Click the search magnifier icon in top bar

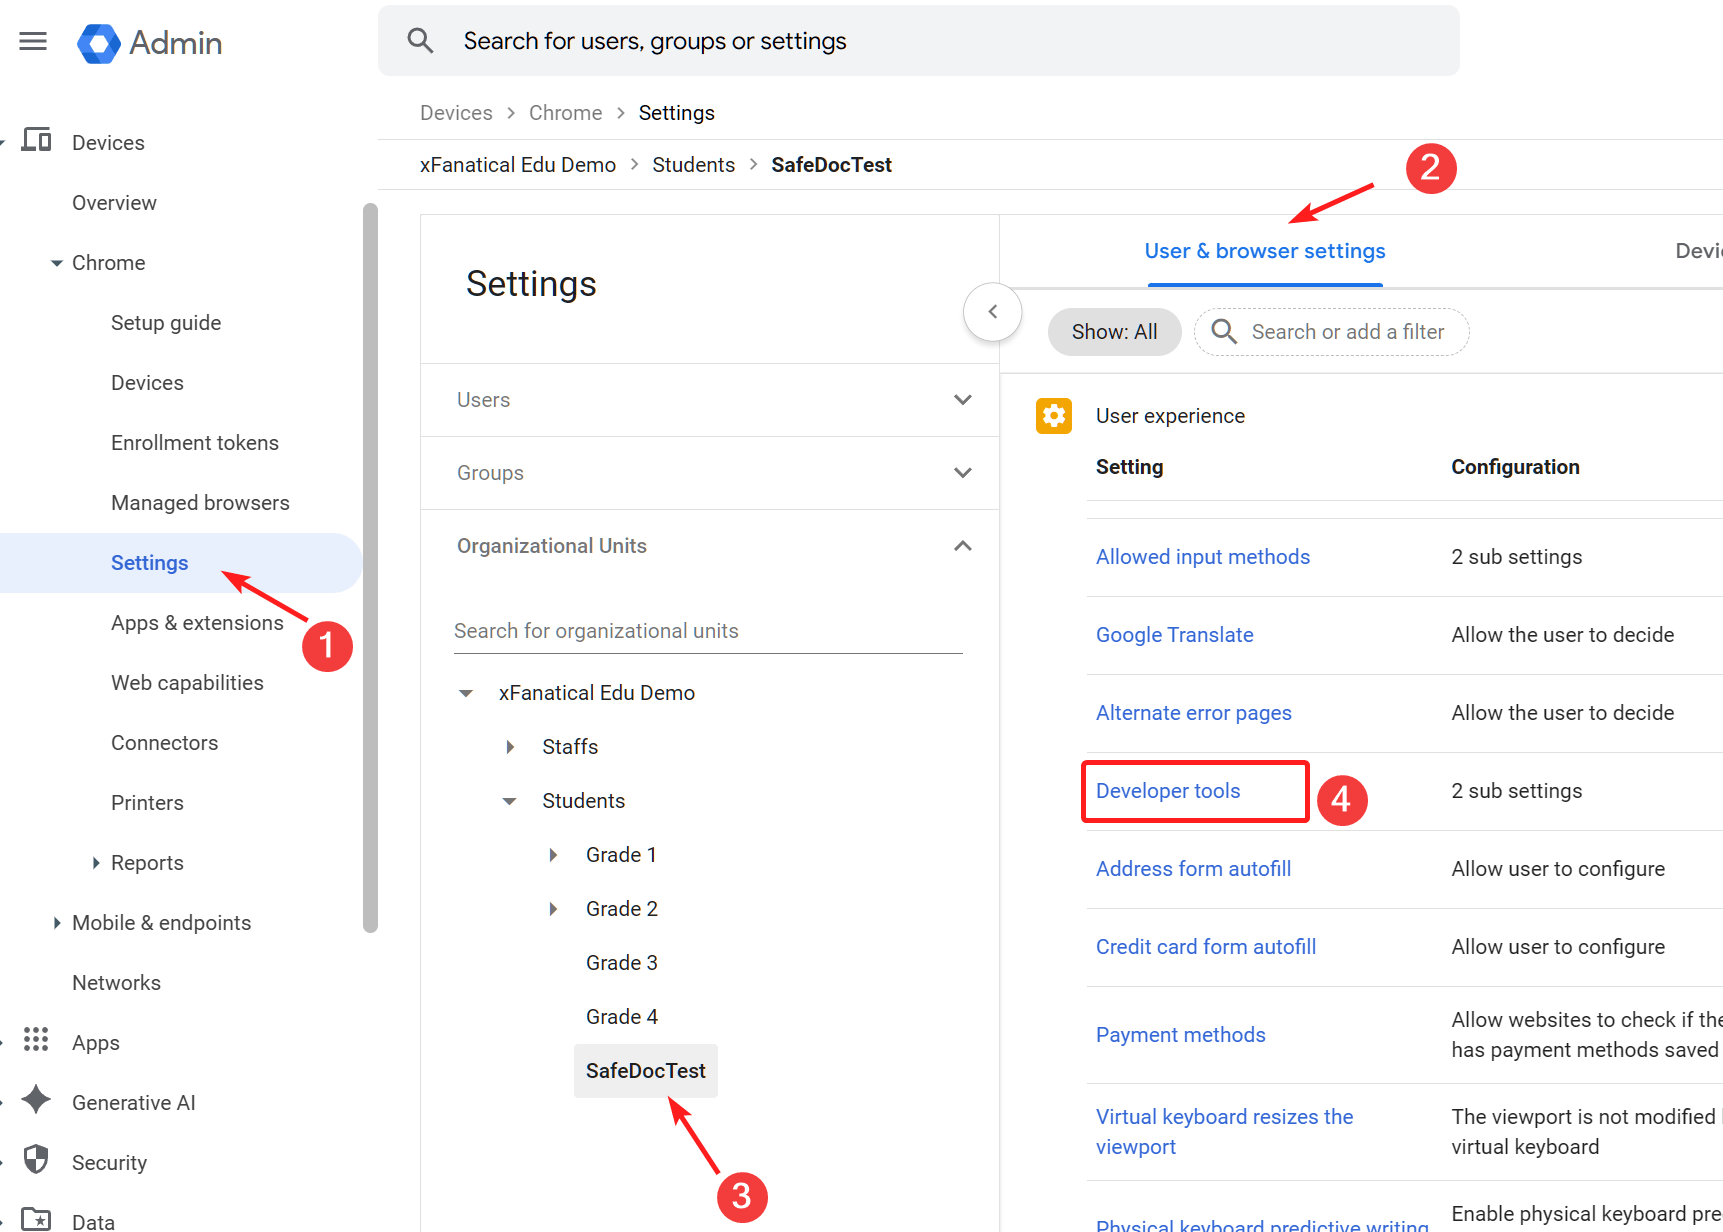click(x=420, y=41)
